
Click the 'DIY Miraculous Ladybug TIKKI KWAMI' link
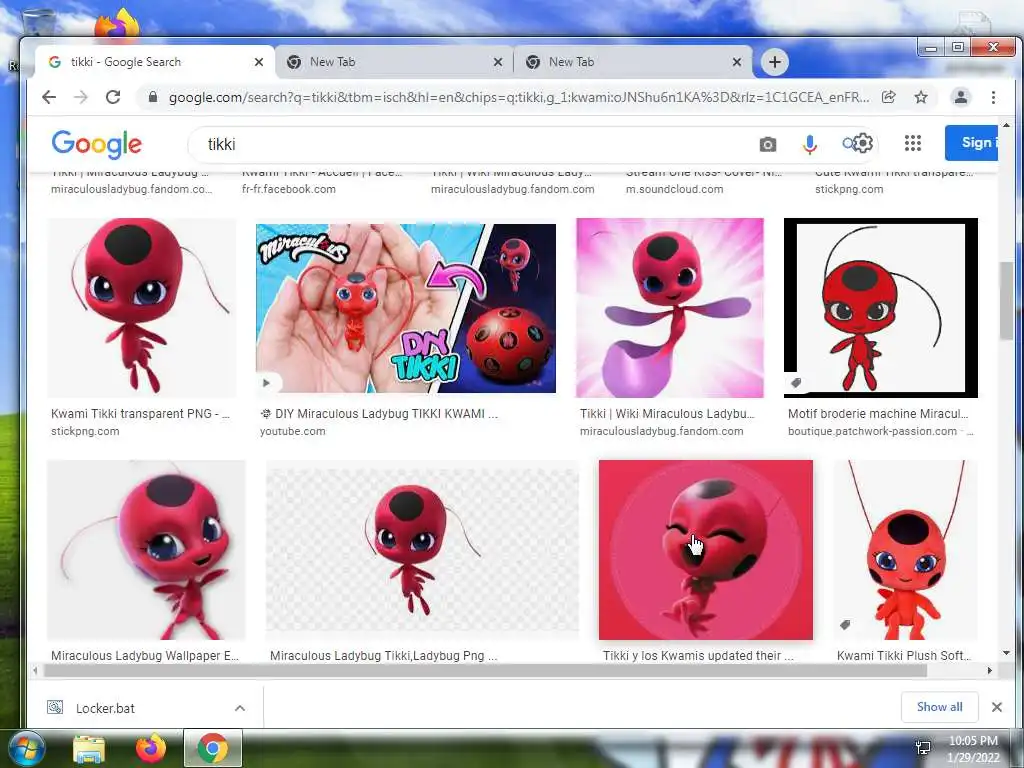tap(379, 413)
